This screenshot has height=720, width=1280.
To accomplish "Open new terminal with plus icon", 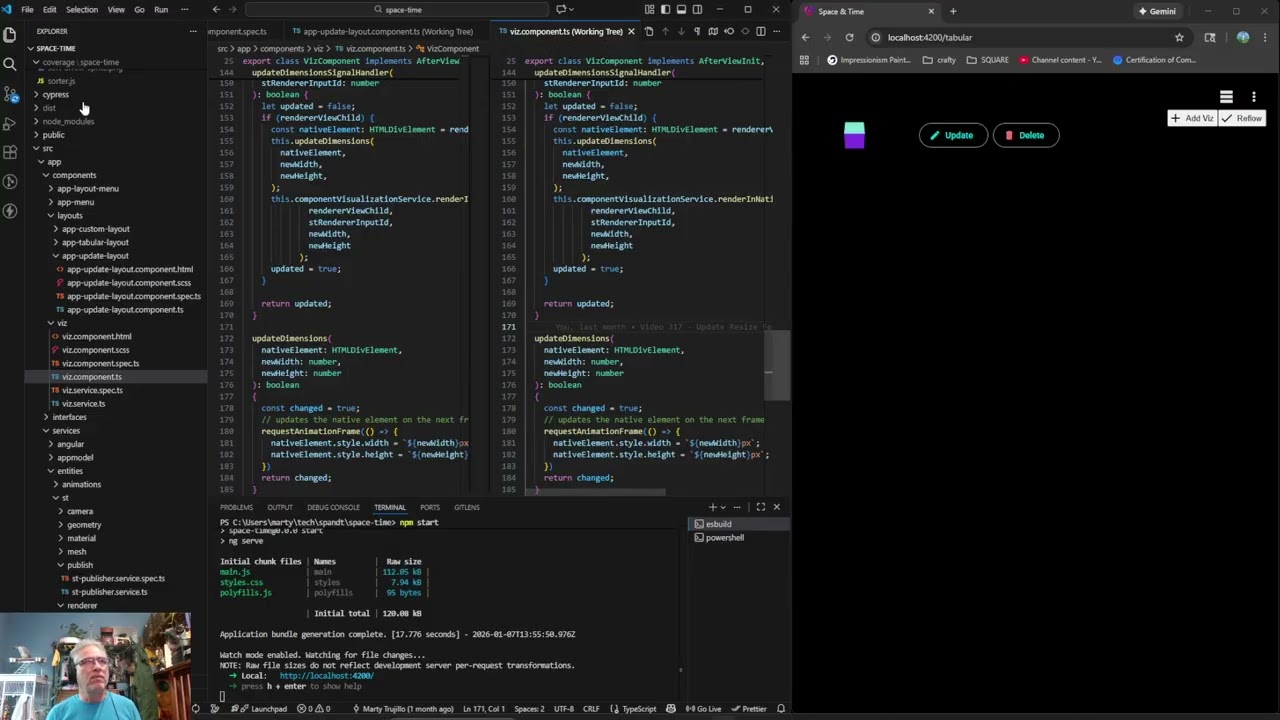I will [713, 507].
